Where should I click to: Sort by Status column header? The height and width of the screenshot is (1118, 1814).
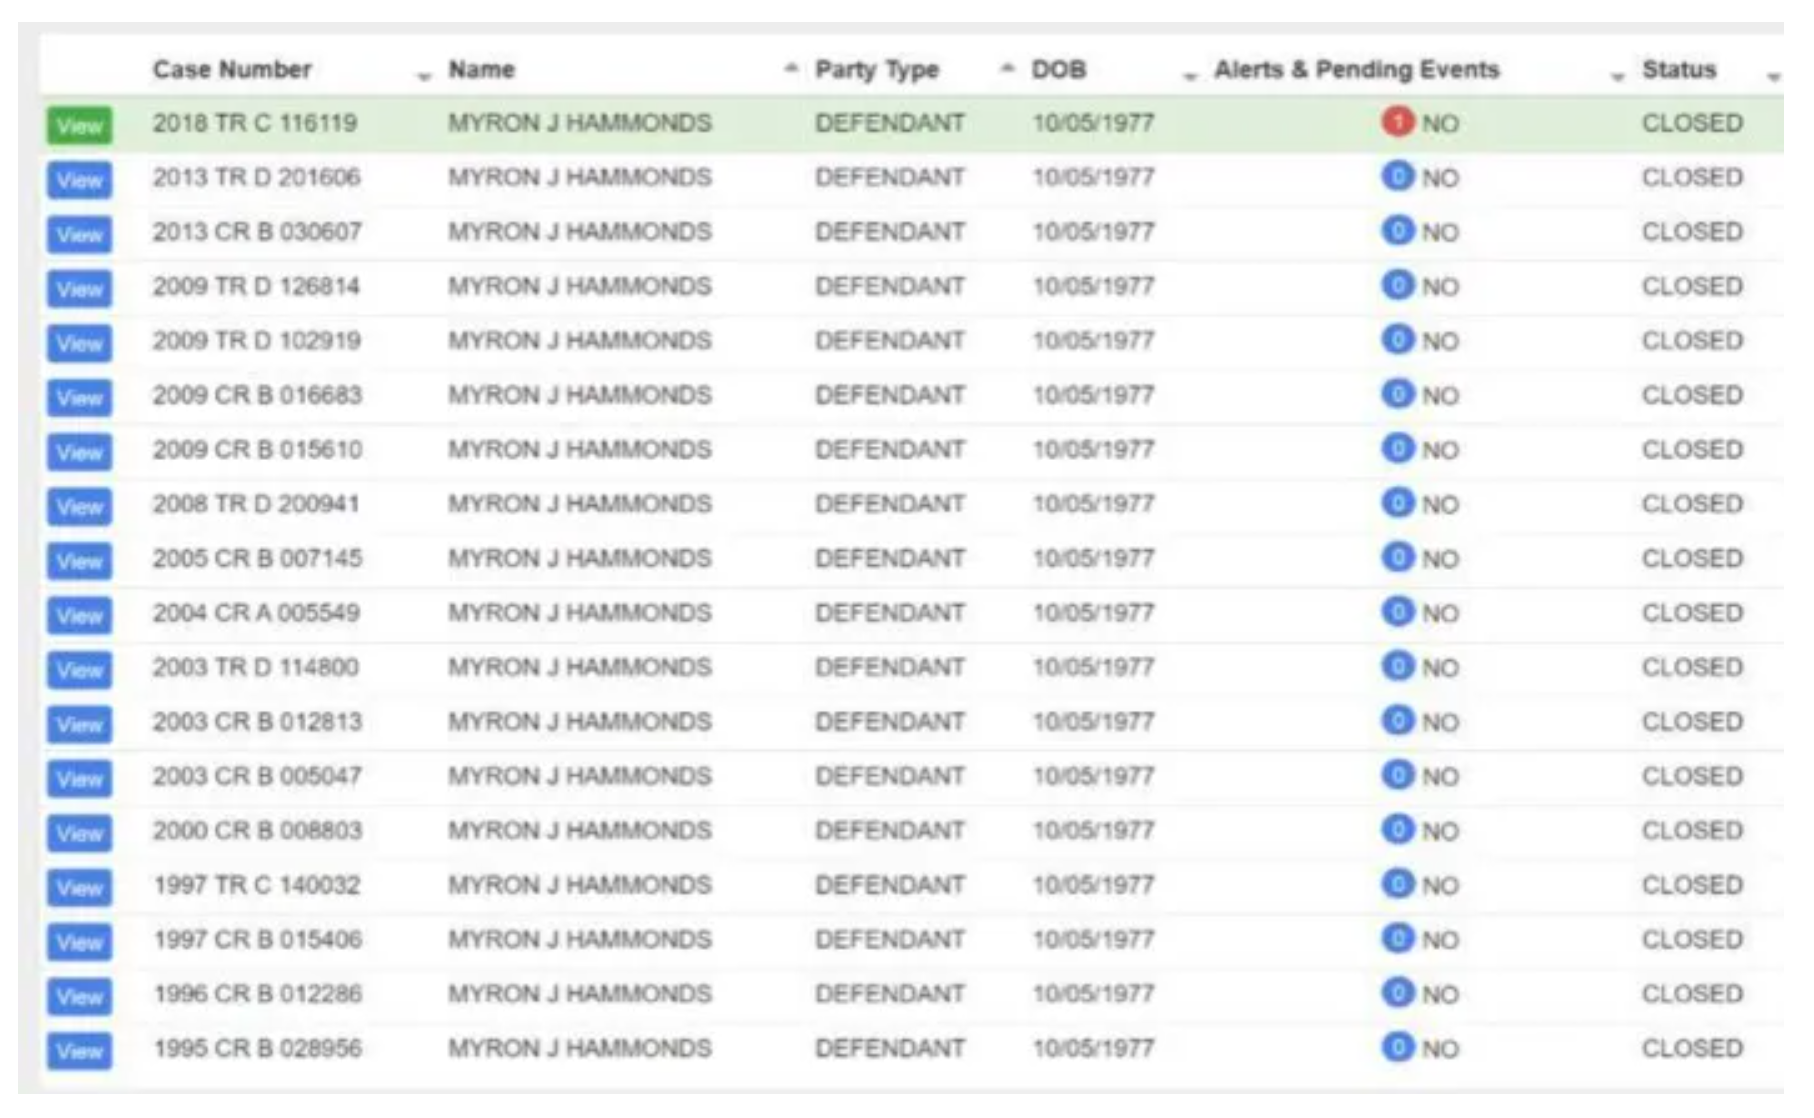pos(1679,69)
